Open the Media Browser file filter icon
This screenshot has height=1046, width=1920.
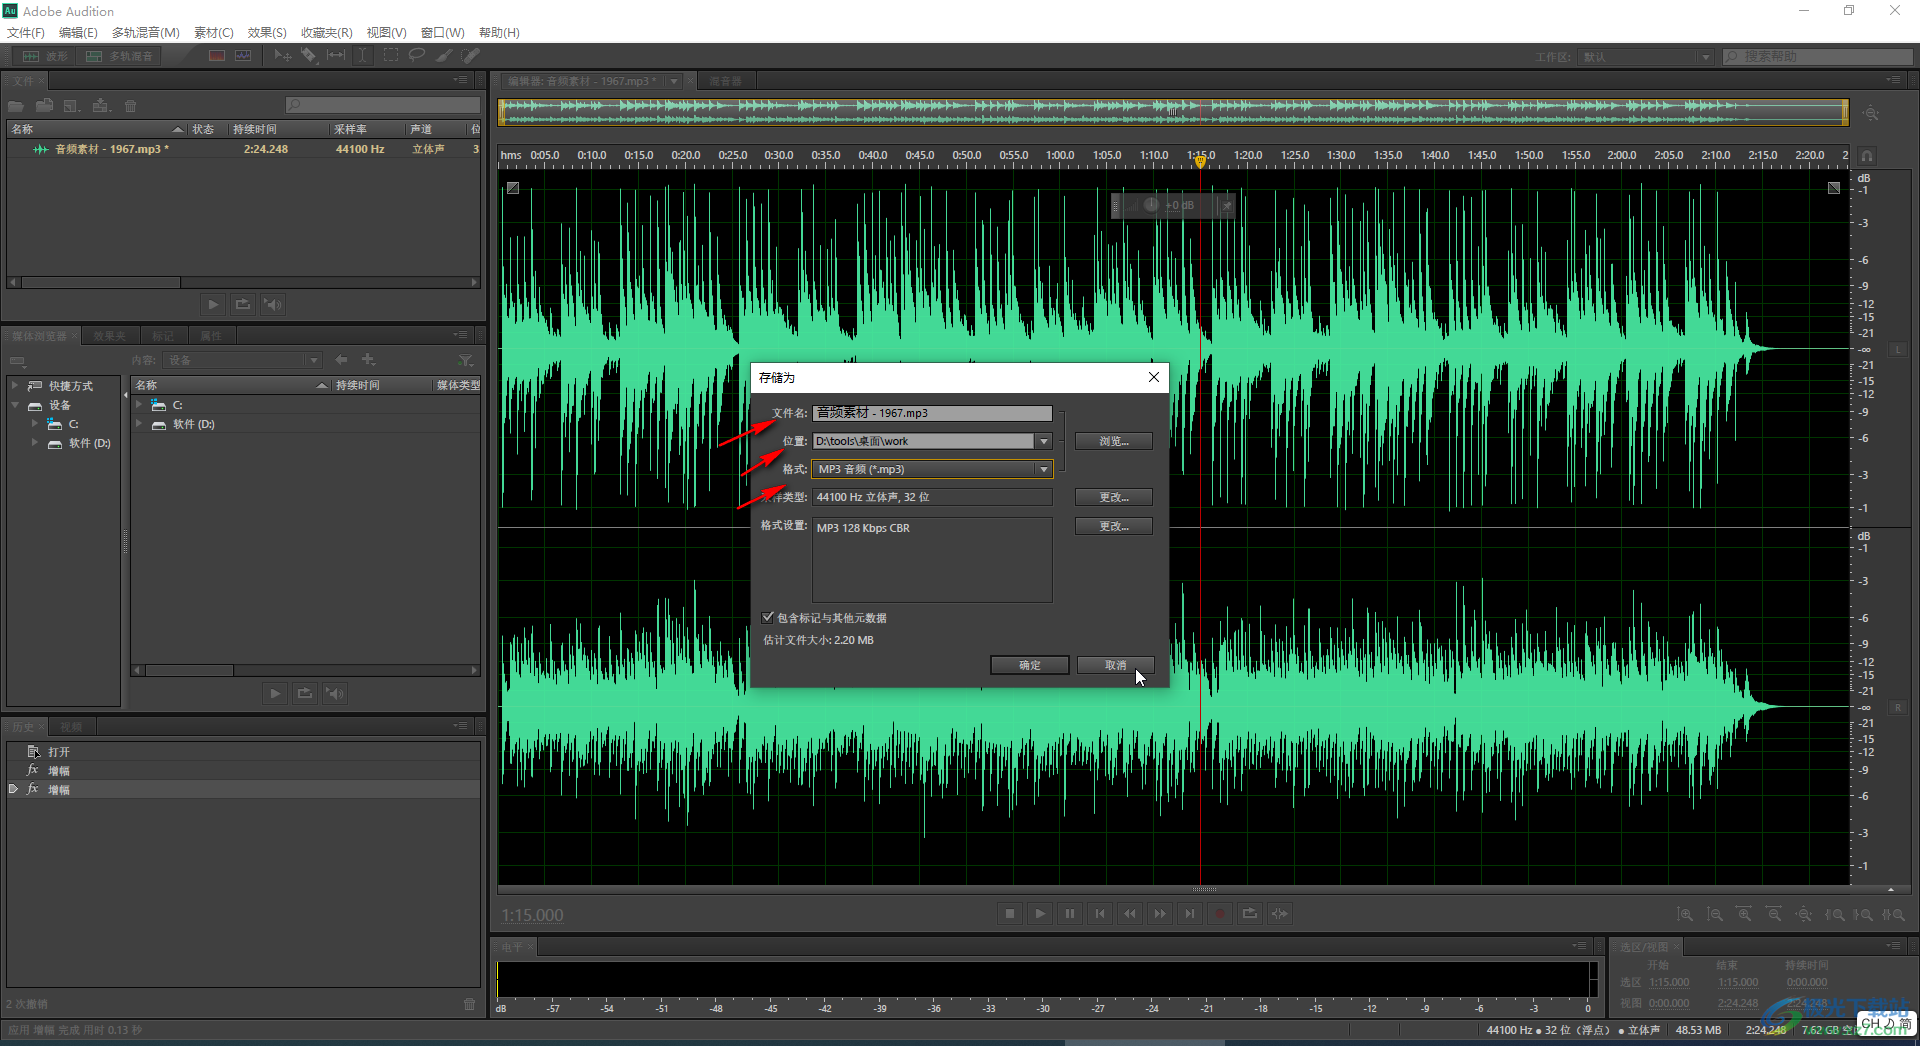click(x=465, y=360)
